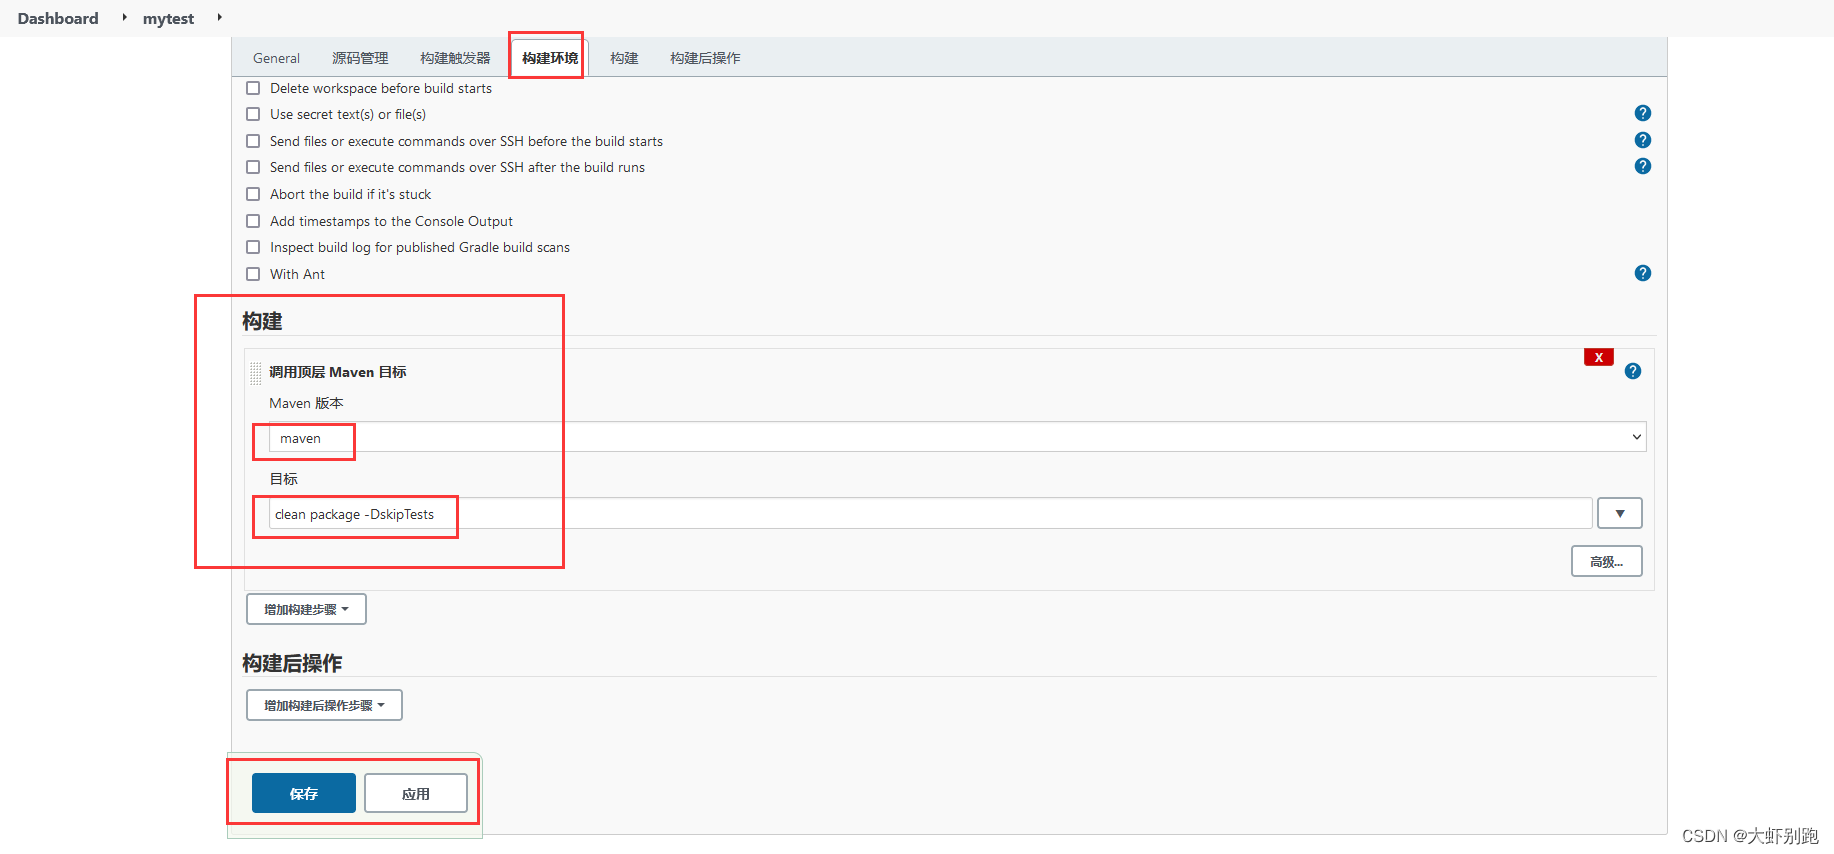Check Delete workspace before build starts

pos(253,88)
